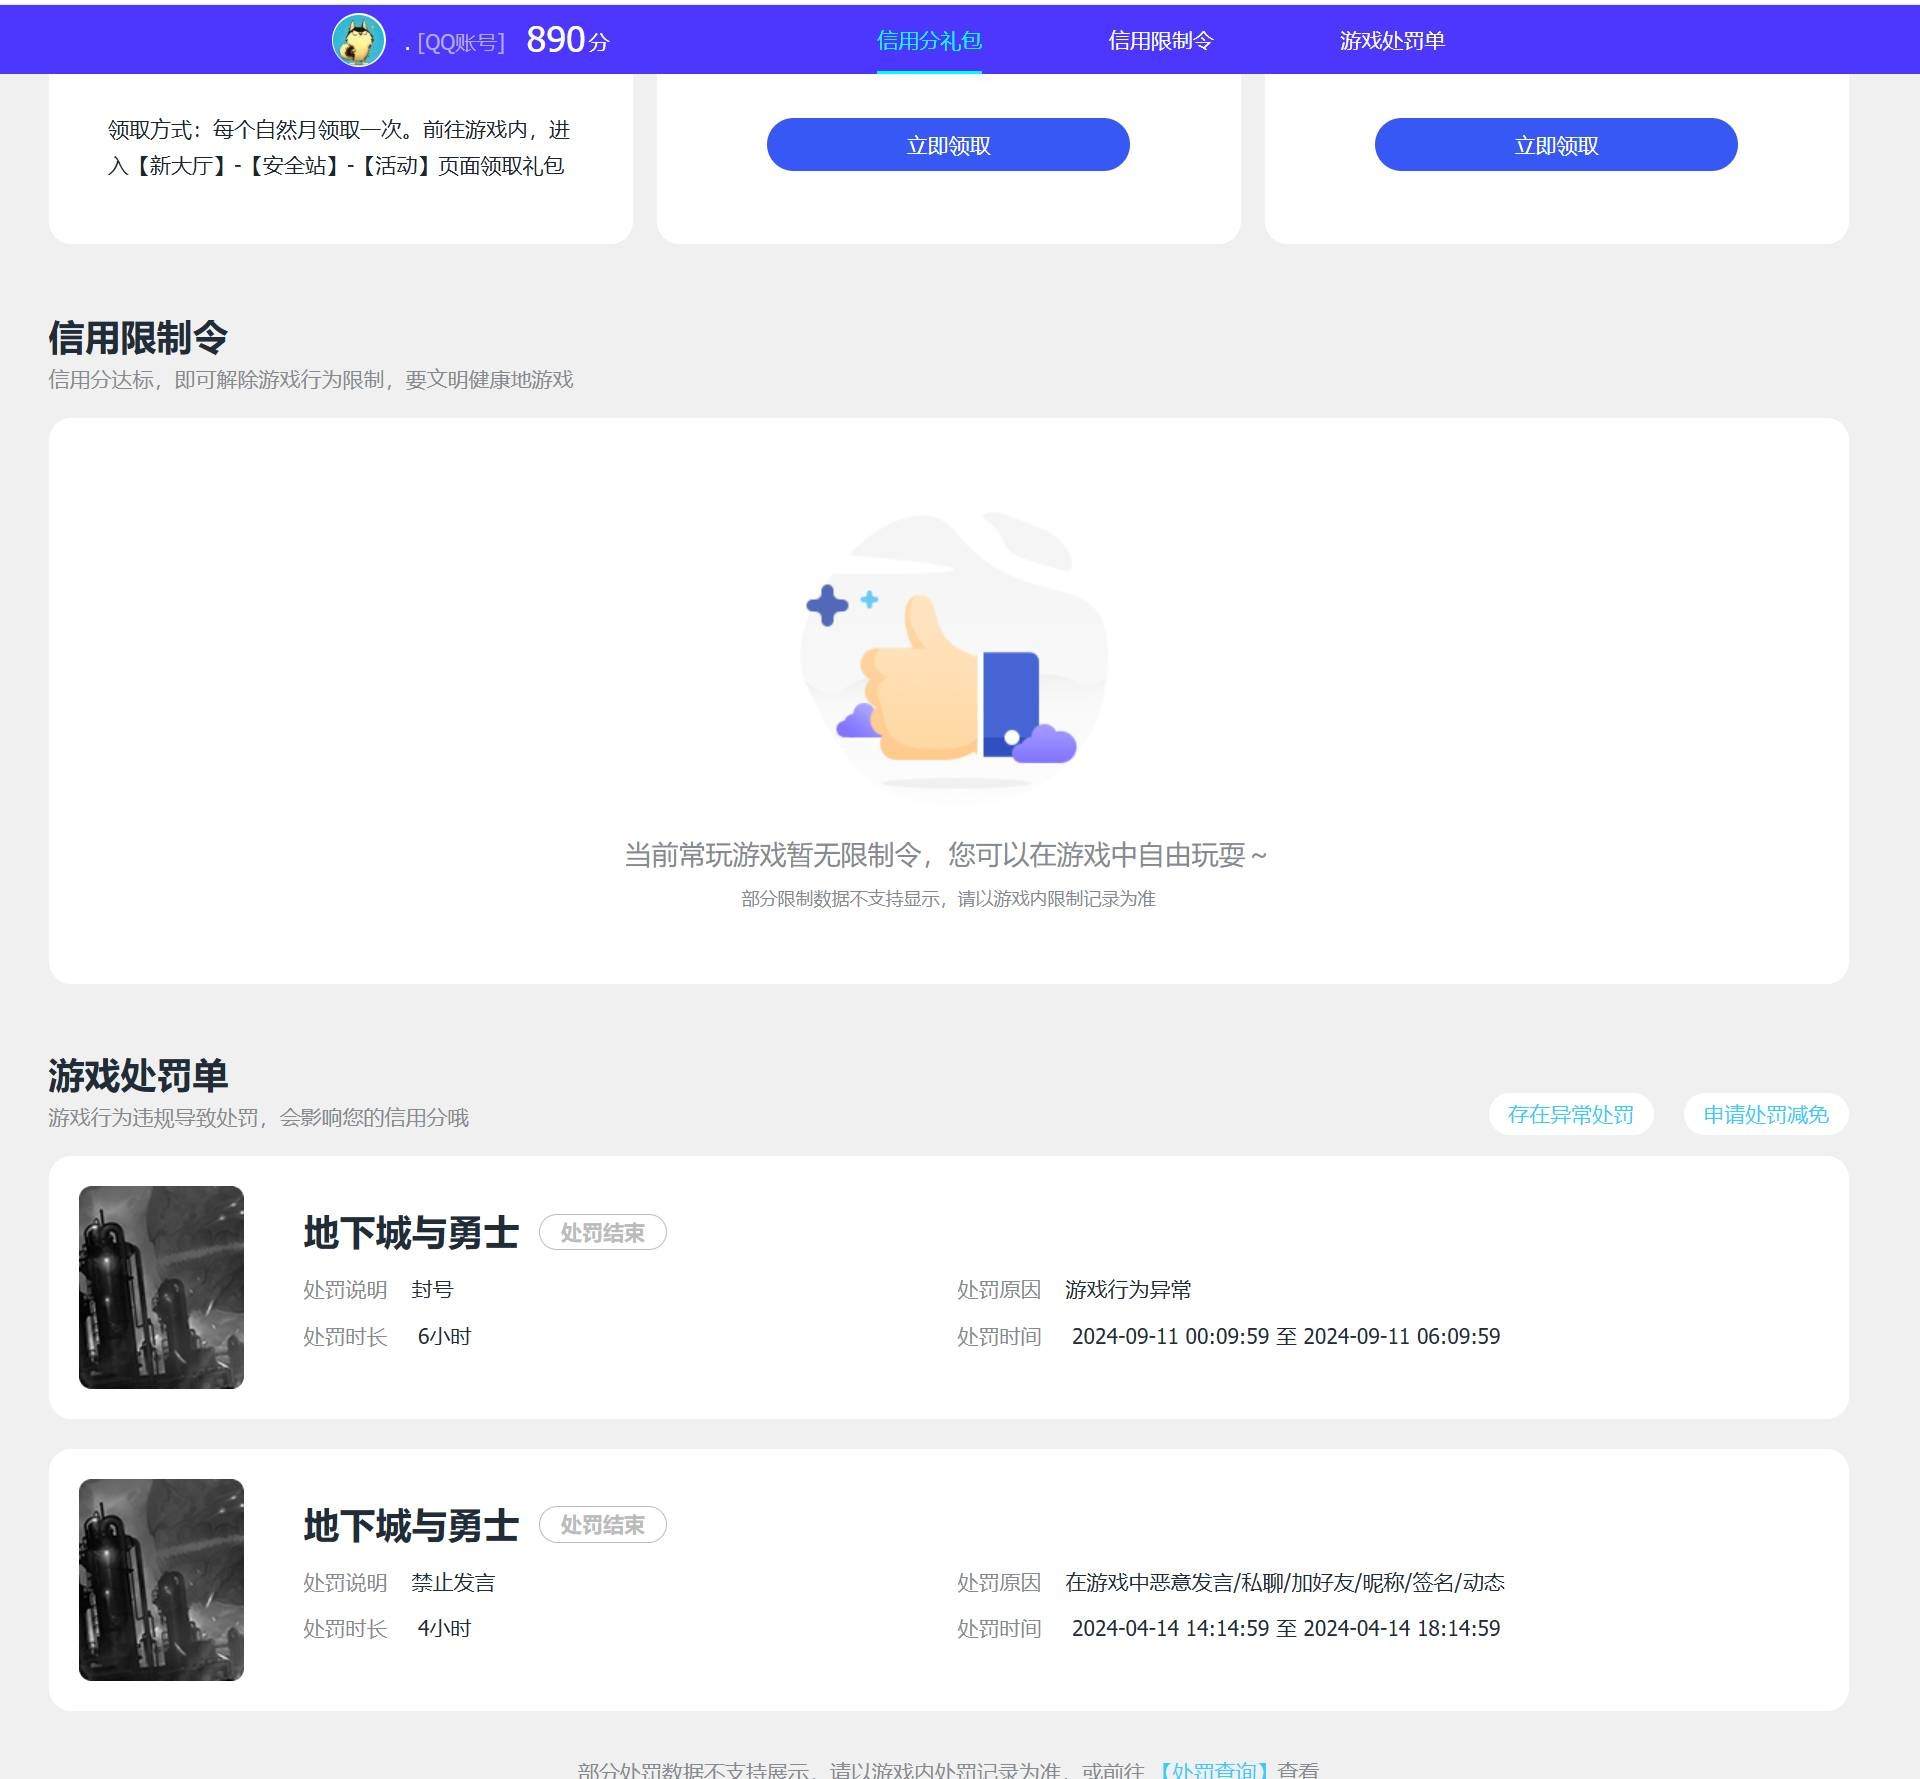Click the middle card's 立即领取 button
The image size is (1920, 1779).
[x=948, y=145]
